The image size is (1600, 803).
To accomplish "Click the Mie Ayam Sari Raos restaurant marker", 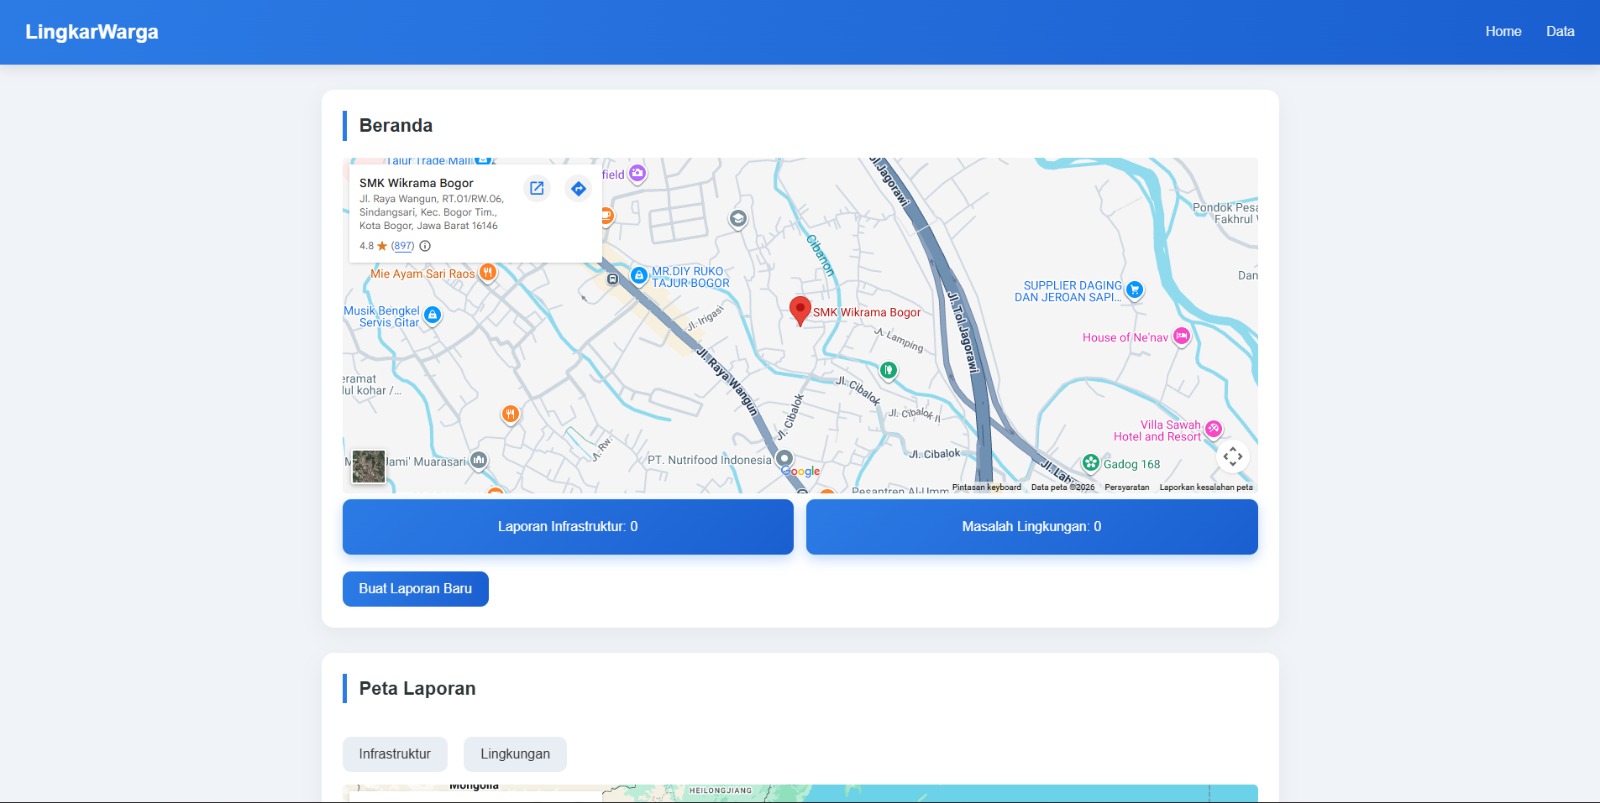I will [x=487, y=272].
